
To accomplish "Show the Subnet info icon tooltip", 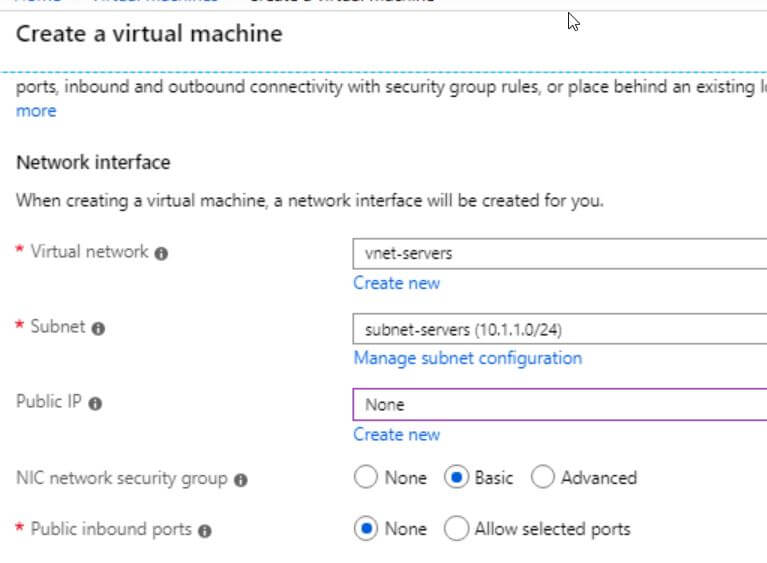I will pyautogui.click(x=98, y=328).
